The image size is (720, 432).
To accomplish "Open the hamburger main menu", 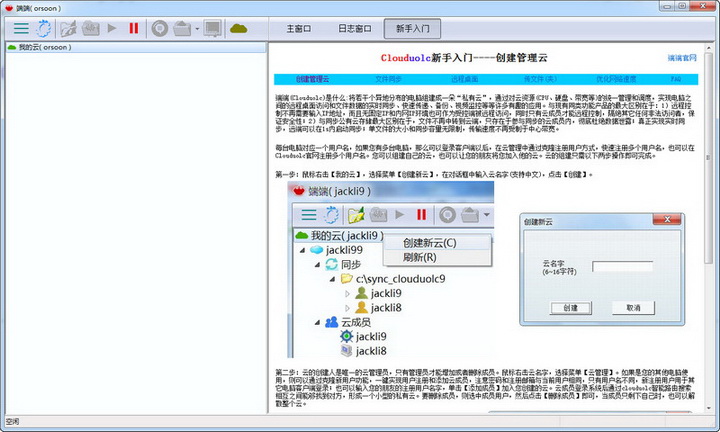I will [x=21, y=28].
